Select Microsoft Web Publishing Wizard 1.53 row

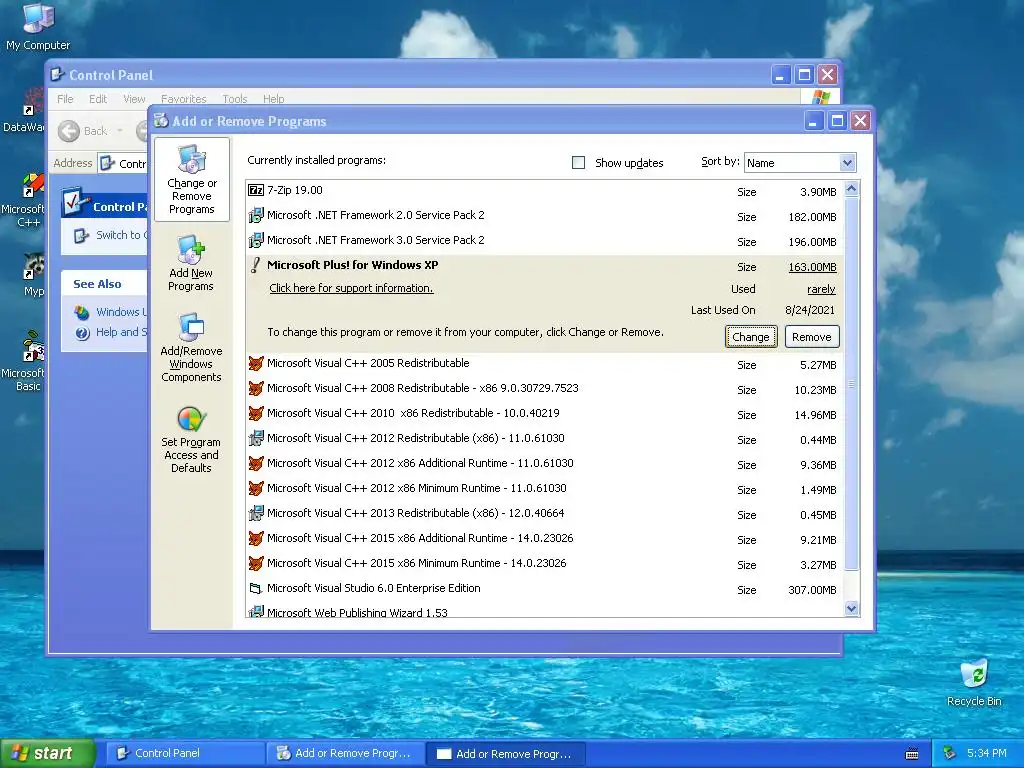click(545, 612)
